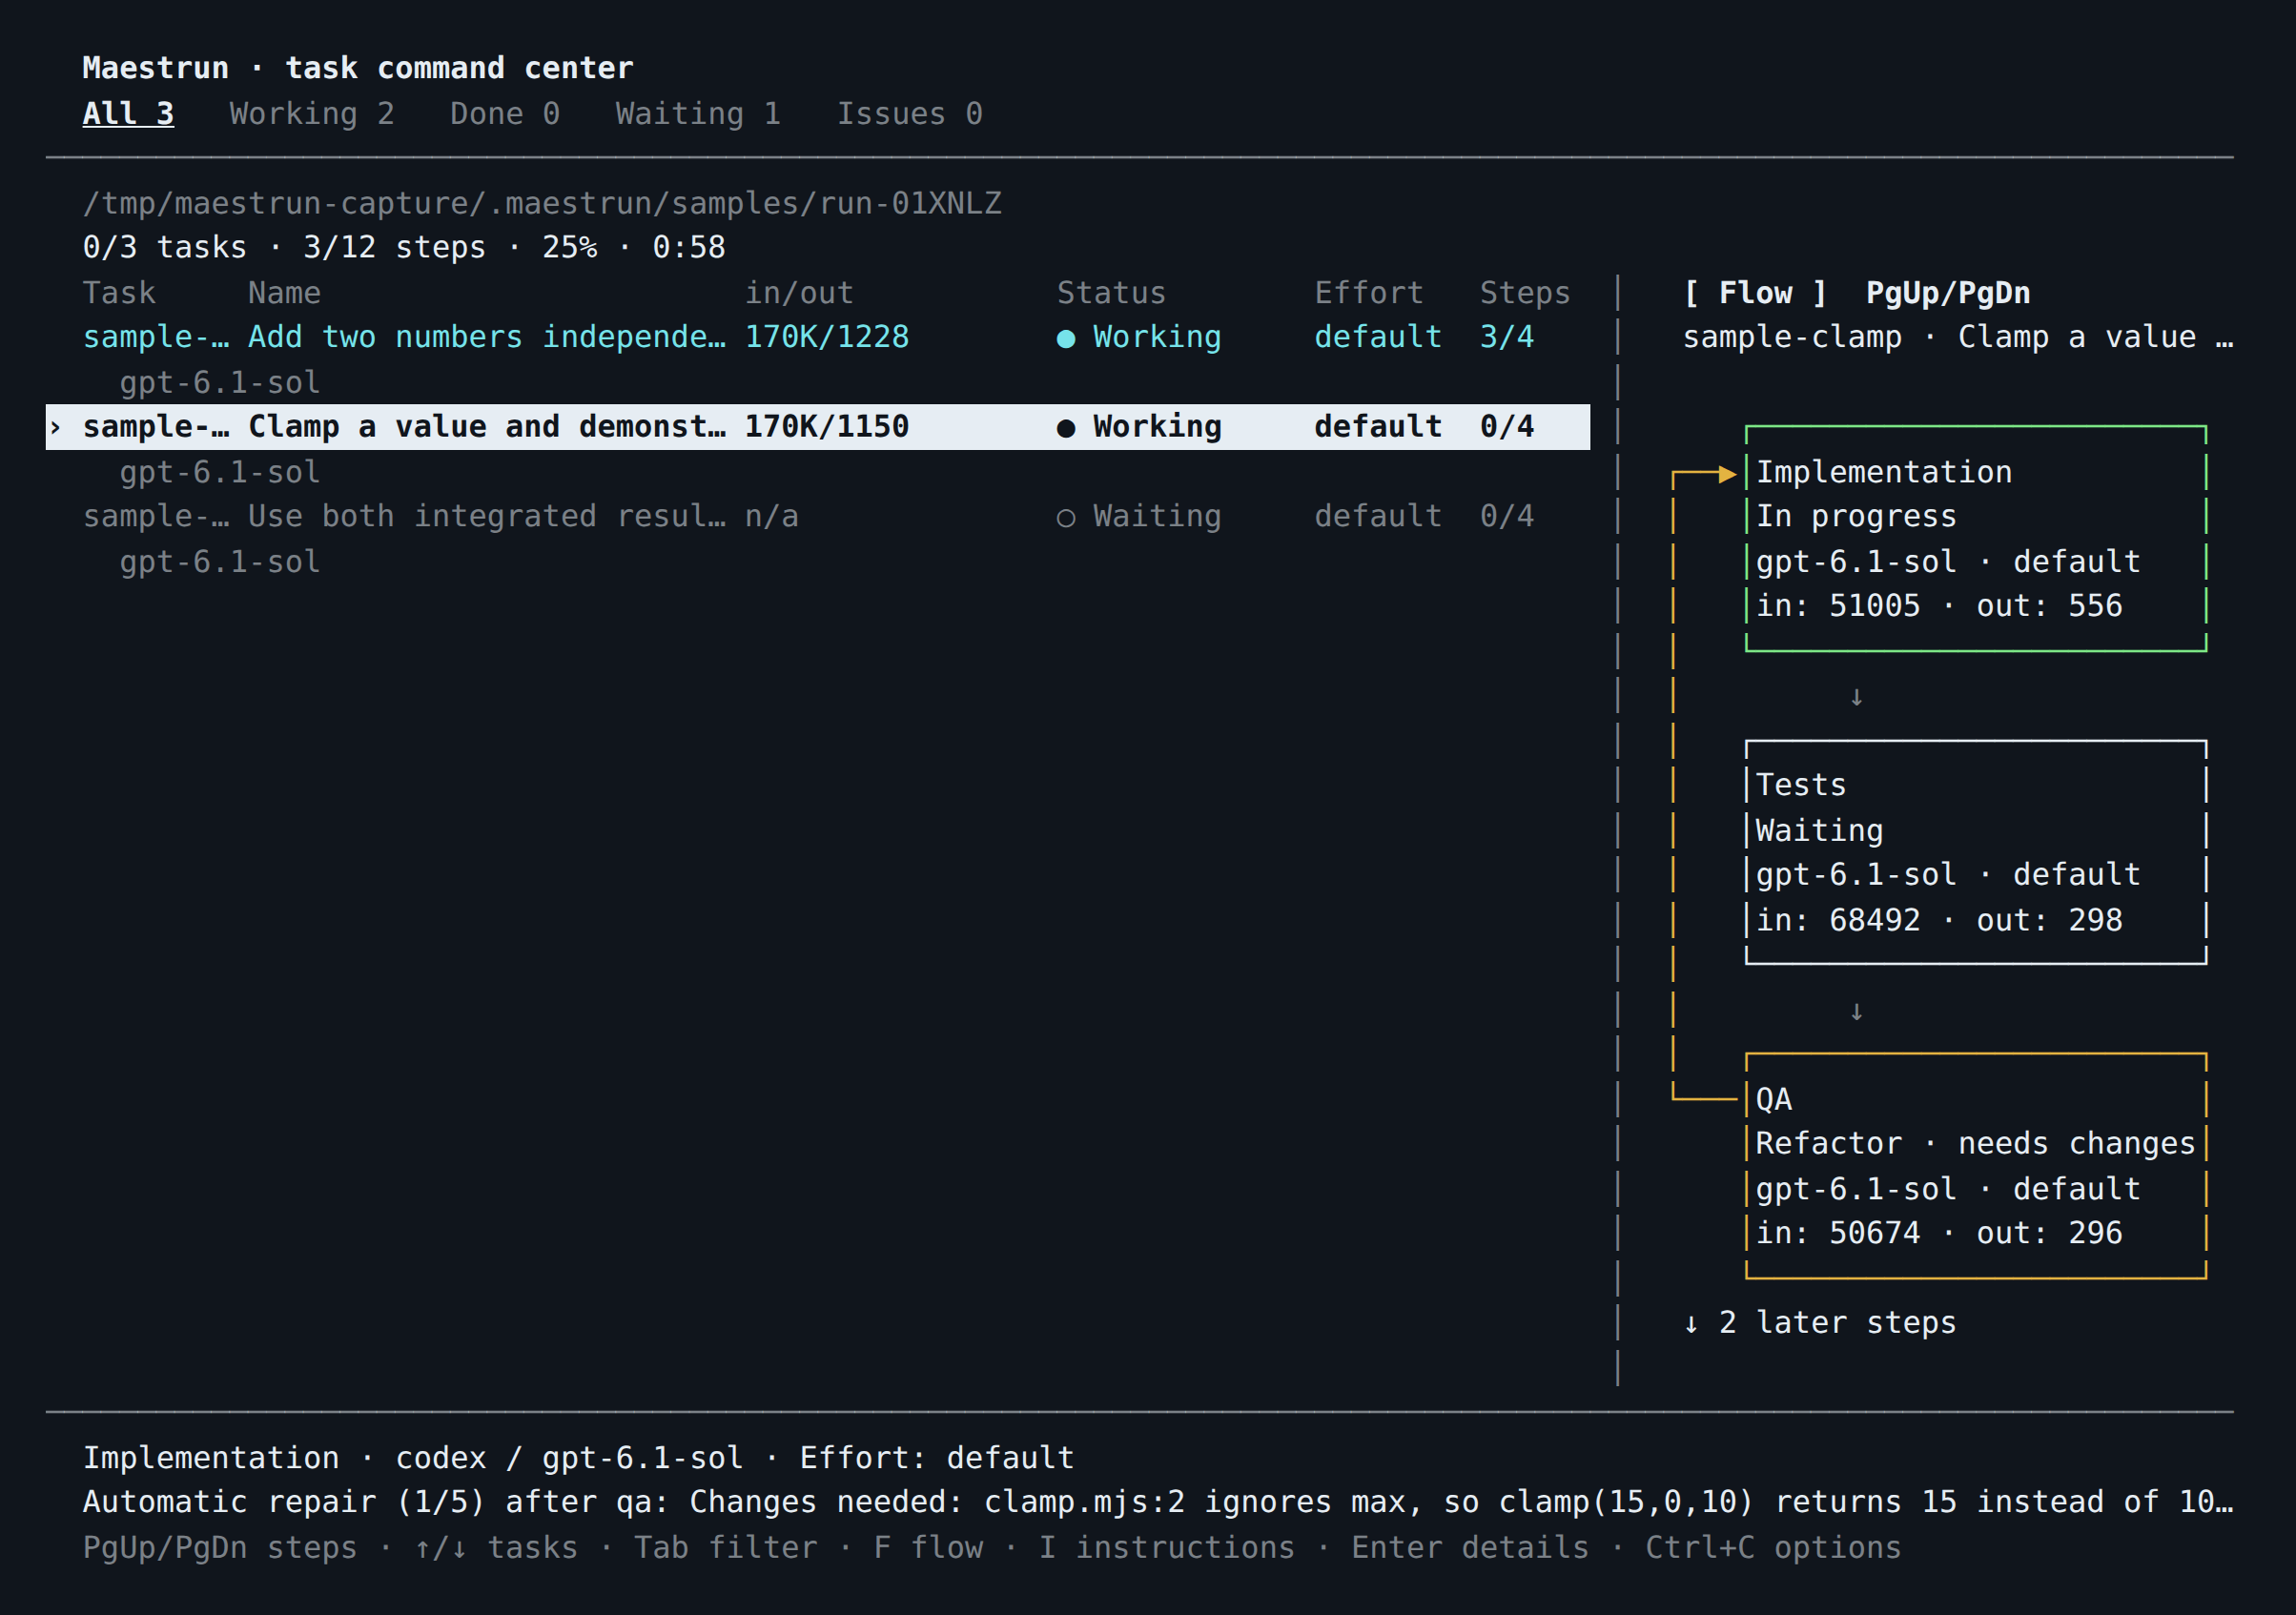Select the All 3 filter tab
Image resolution: width=2296 pixels, height=1615 pixels.
click(x=128, y=114)
